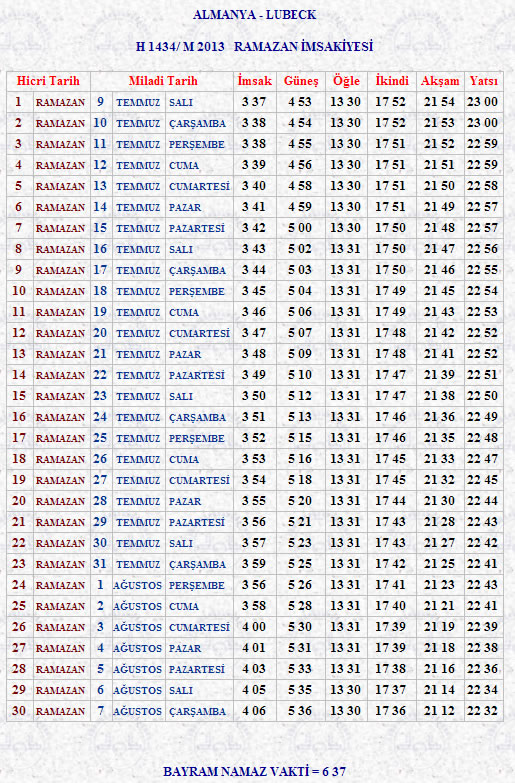The width and height of the screenshot is (515, 783).
Task: Select İkindi time 17 44 on 28 Temmuz
Action: pyautogui.click(x=391, y=501)
